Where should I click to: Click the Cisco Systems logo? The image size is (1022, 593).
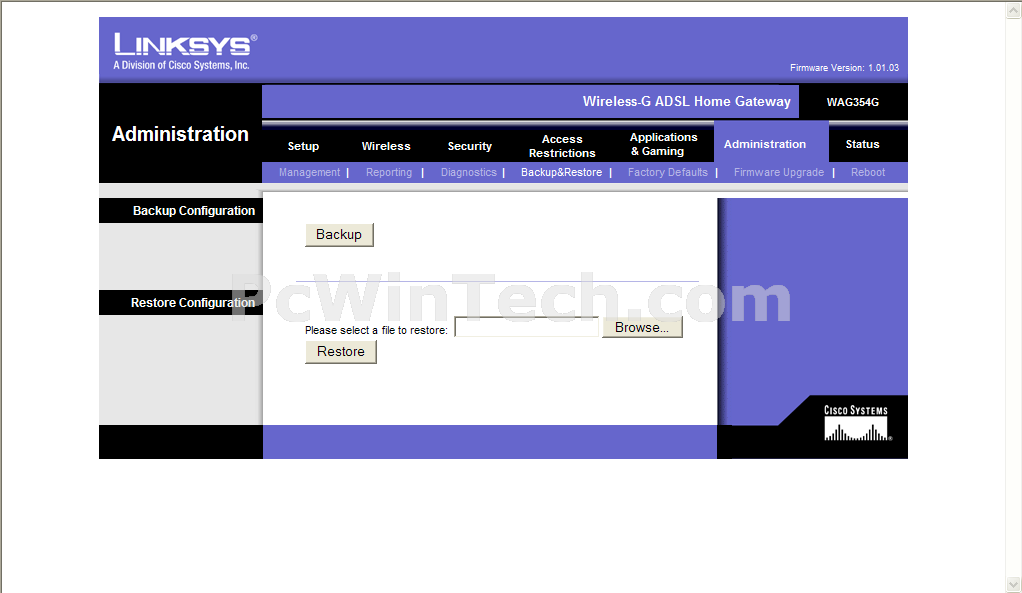point(856,424)
